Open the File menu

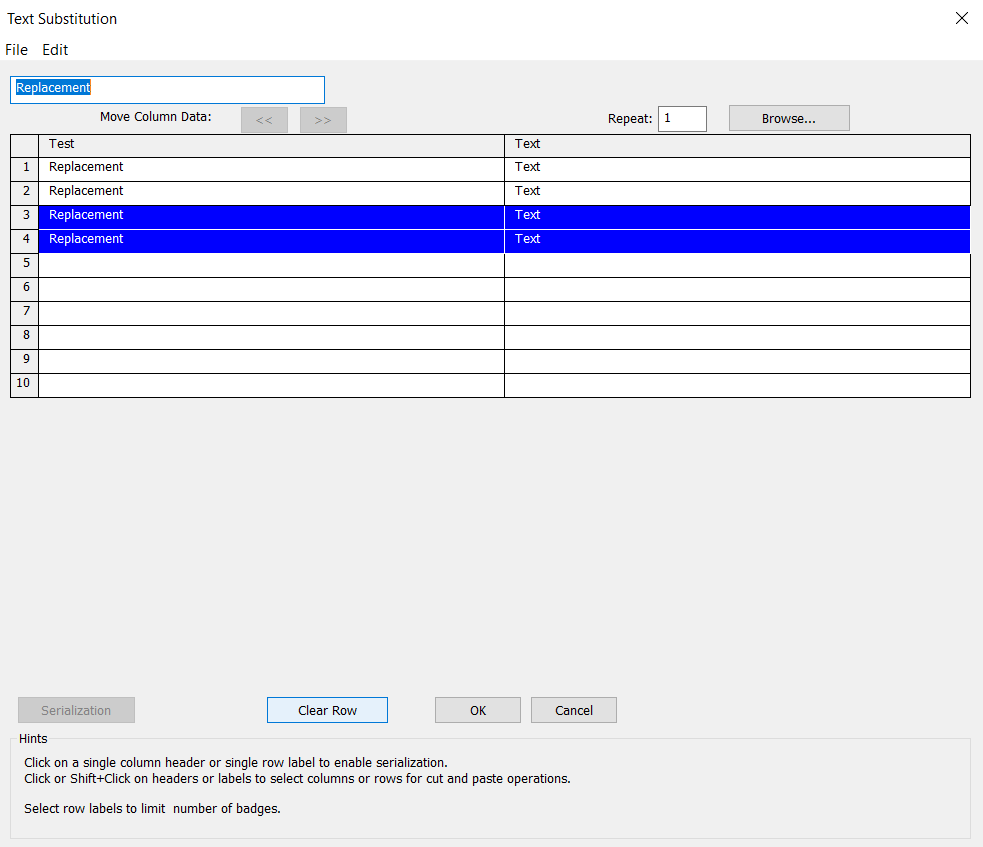point(16,50)
